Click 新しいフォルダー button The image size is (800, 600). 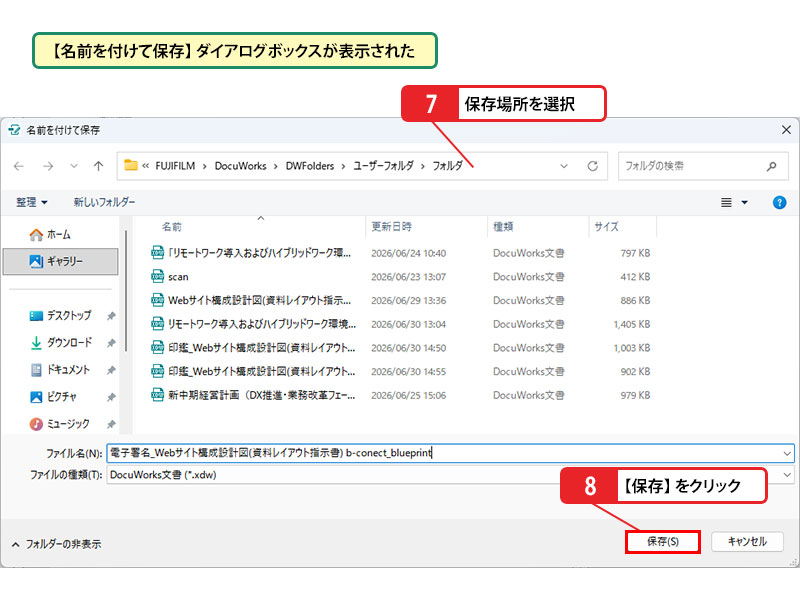[104, 203]
